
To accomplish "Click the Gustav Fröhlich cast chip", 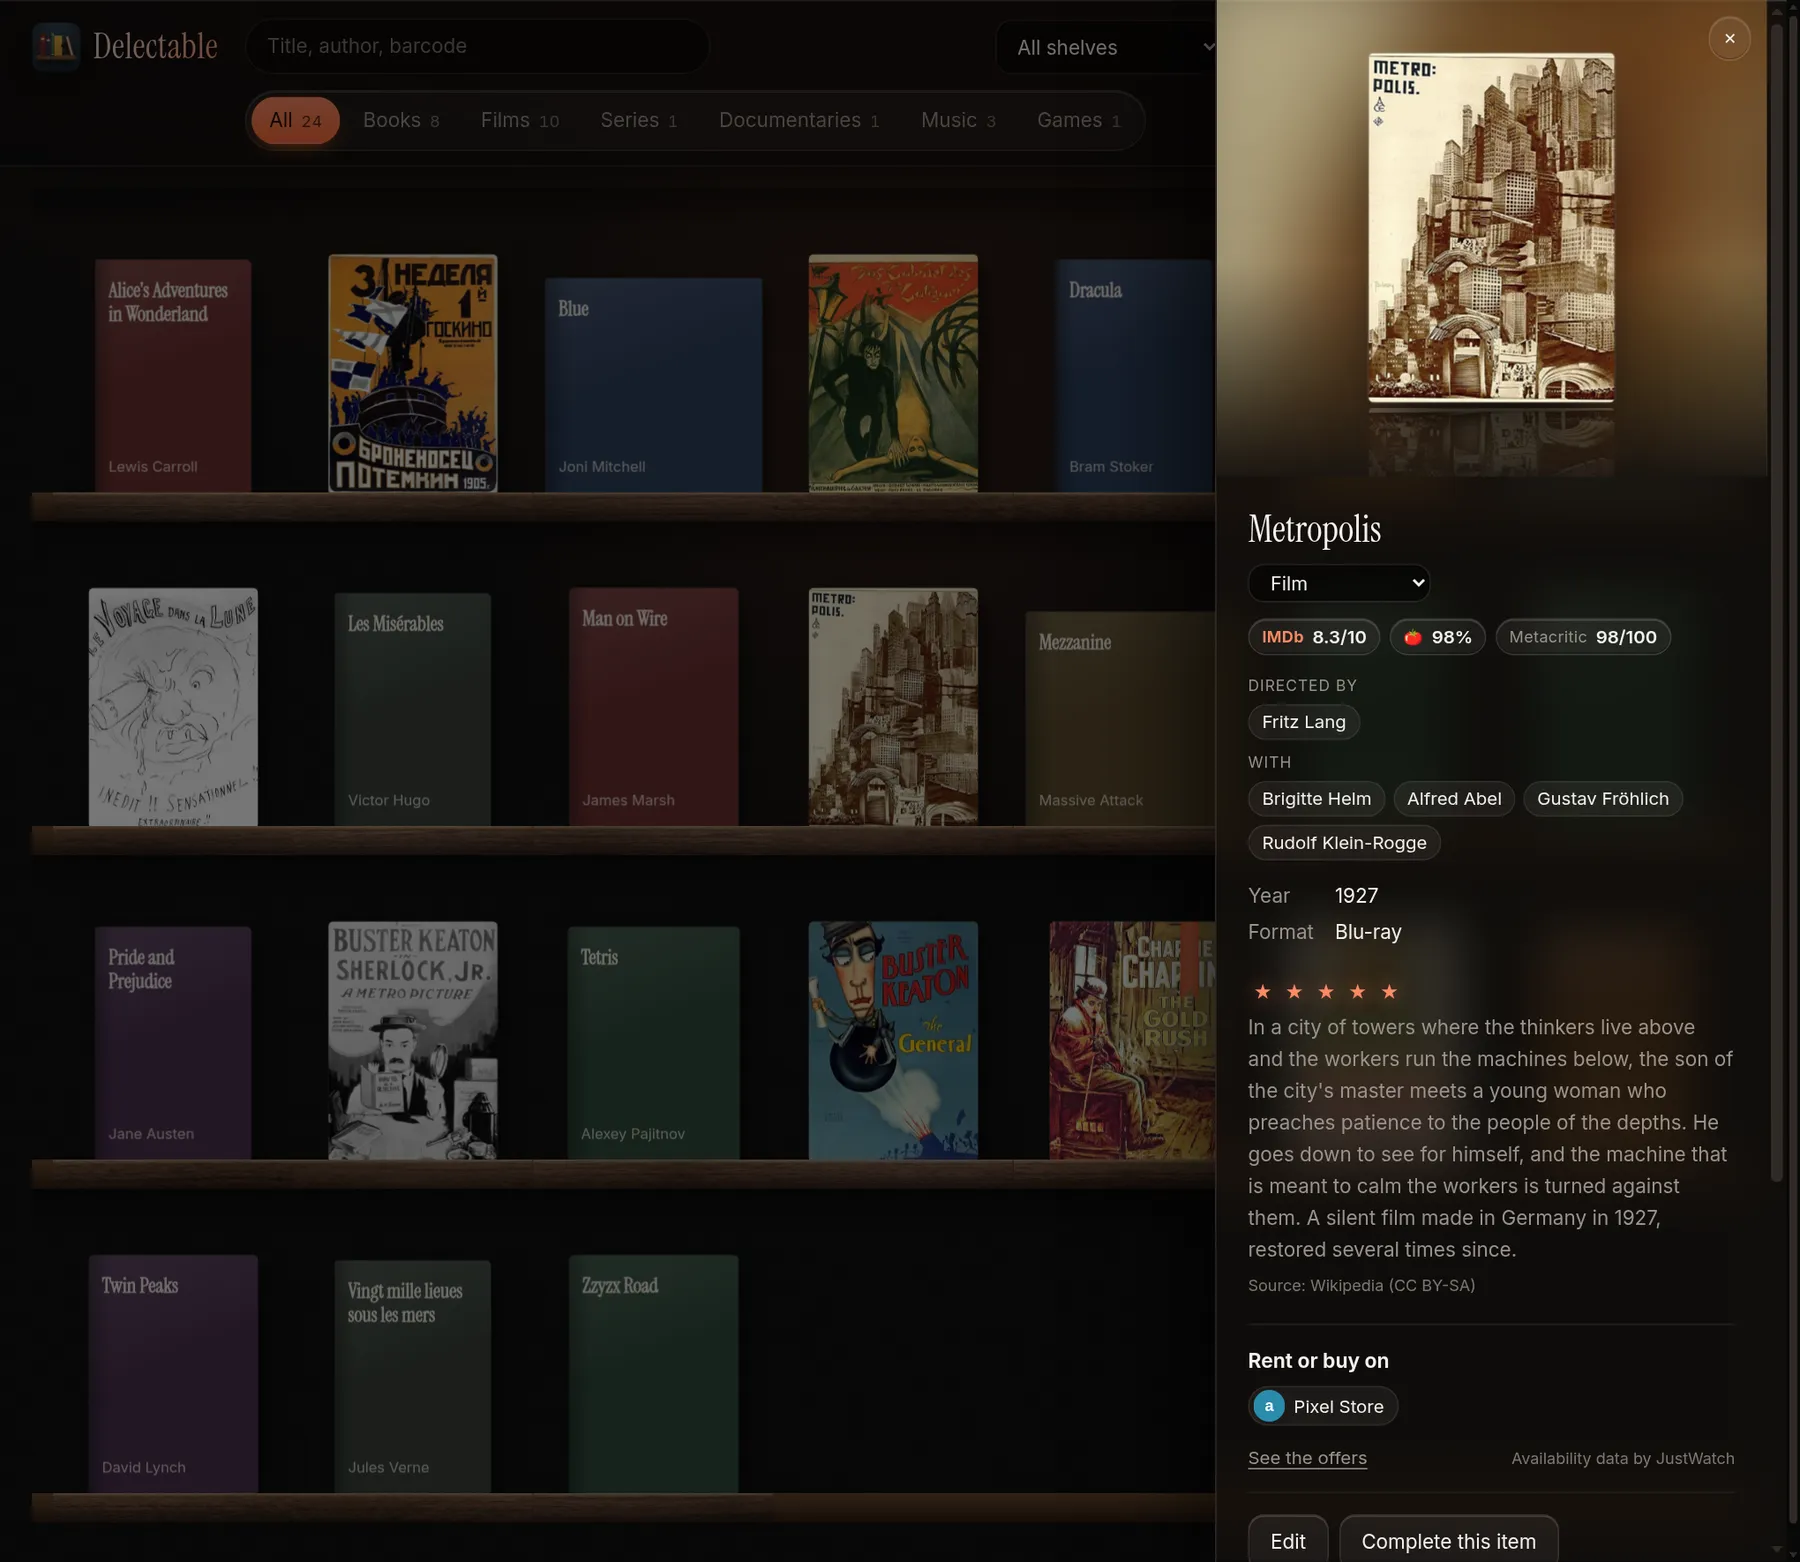I will 1602,799.
